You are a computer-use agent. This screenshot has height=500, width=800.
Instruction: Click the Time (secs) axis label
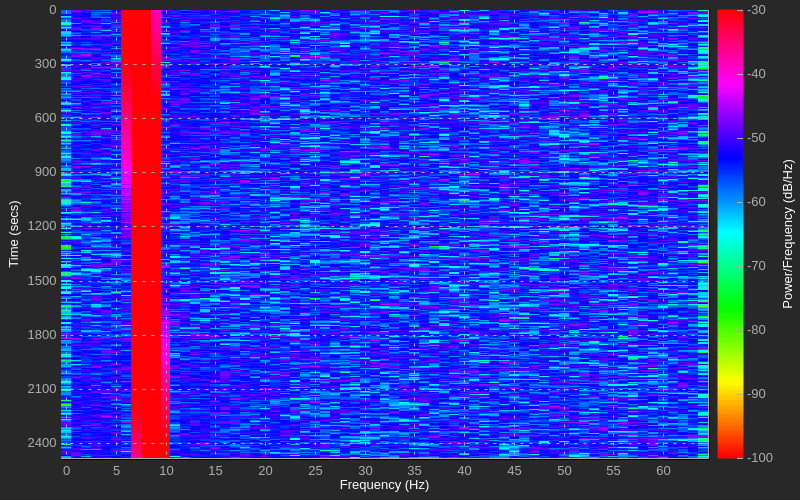pyautogui.click(x=14, y=234)
